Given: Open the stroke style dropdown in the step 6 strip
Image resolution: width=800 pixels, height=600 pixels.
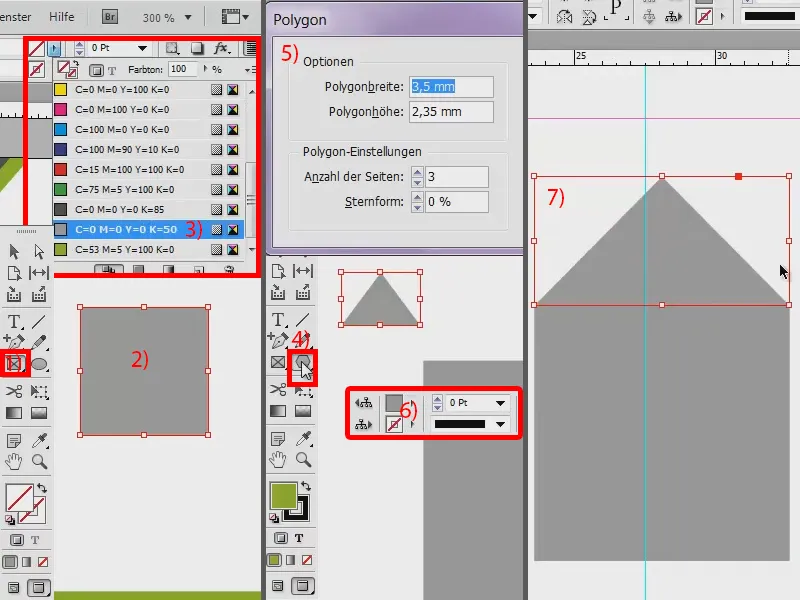Looking at the screenshot, I should pyautogui.click(x=500, y=424).
